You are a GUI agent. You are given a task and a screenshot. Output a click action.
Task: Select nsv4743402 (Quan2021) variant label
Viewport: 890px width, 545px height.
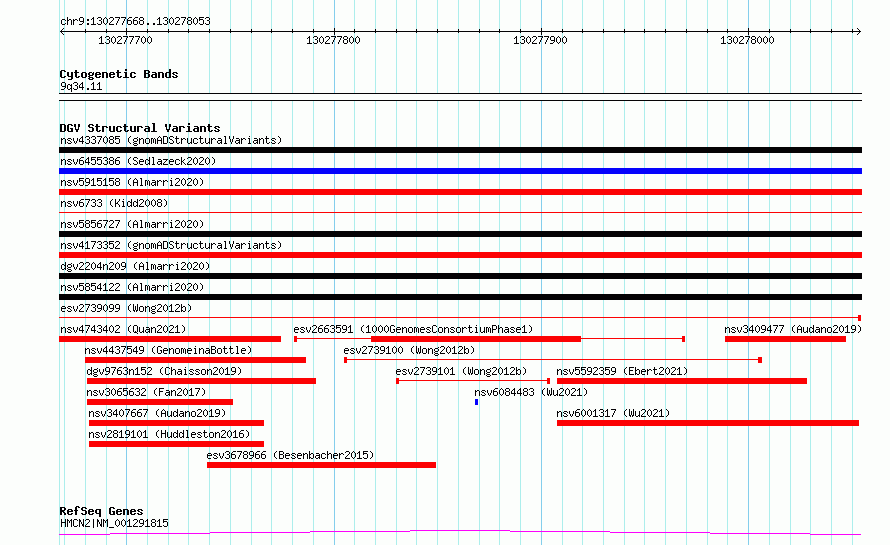tap(123, 329)
